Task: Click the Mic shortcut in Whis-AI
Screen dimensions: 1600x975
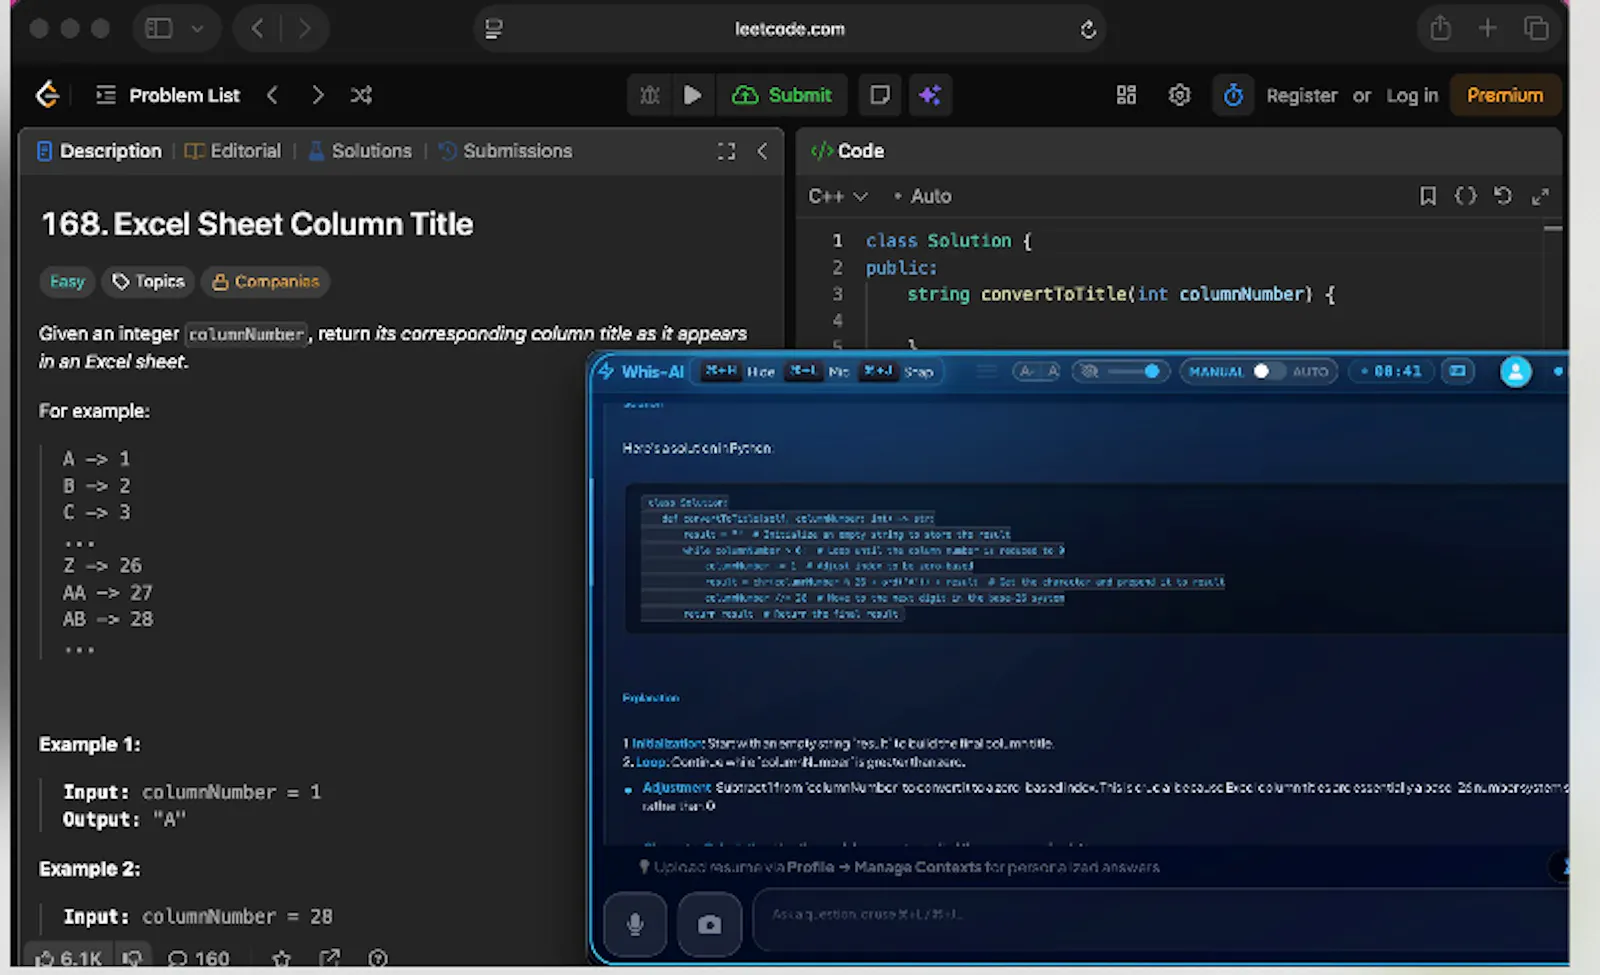Action: coord(819,371)
